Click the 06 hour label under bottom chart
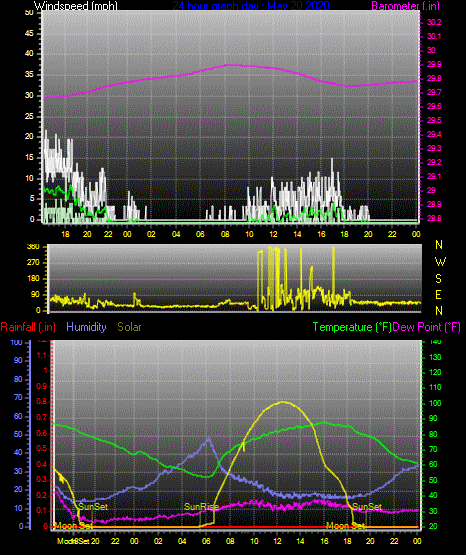This screenshot has height=555, width=466. click(206, 541)
